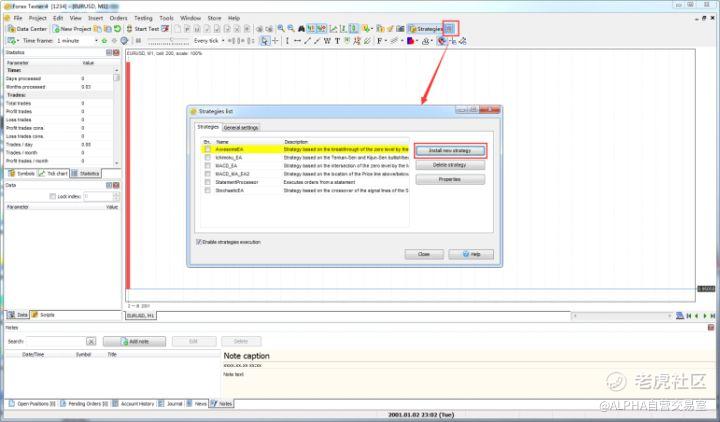Click the zoom out magnifier icon
The image size is (720, 422).
tap(291, 29)
